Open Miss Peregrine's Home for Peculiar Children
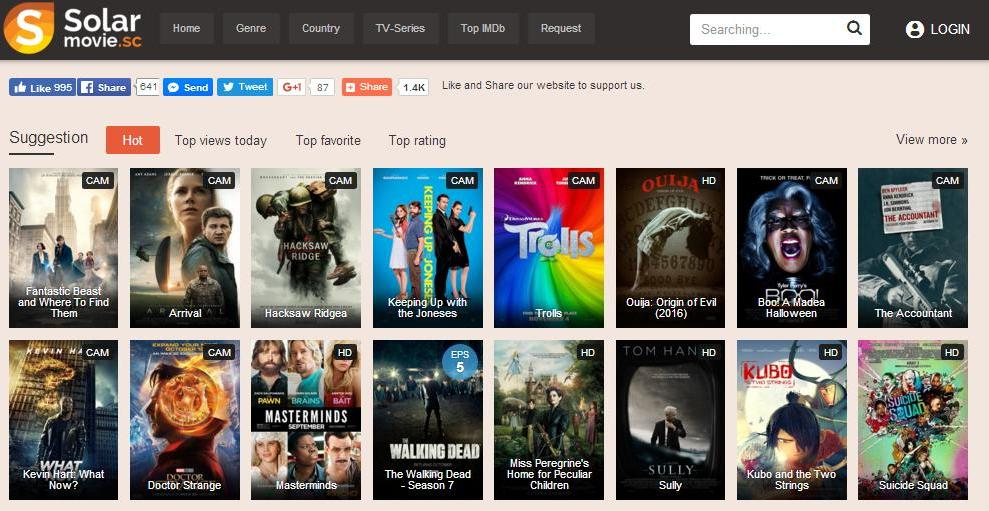Image resolution: width=989 pixels, height=511 pixels. [x=549, y=420]
